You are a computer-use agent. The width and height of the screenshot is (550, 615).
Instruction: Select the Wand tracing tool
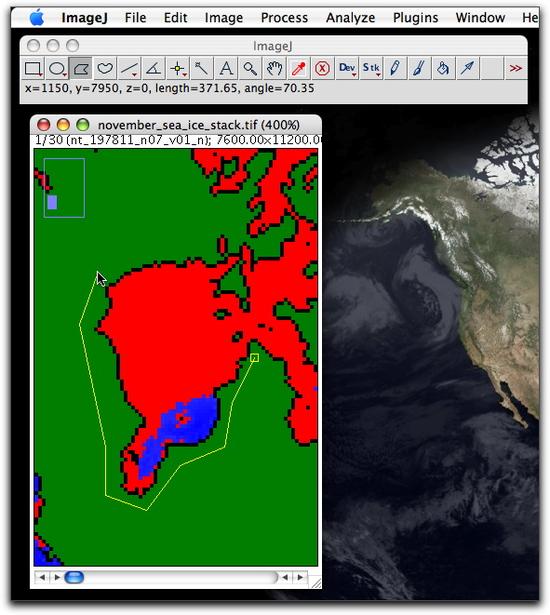(202, 69)
